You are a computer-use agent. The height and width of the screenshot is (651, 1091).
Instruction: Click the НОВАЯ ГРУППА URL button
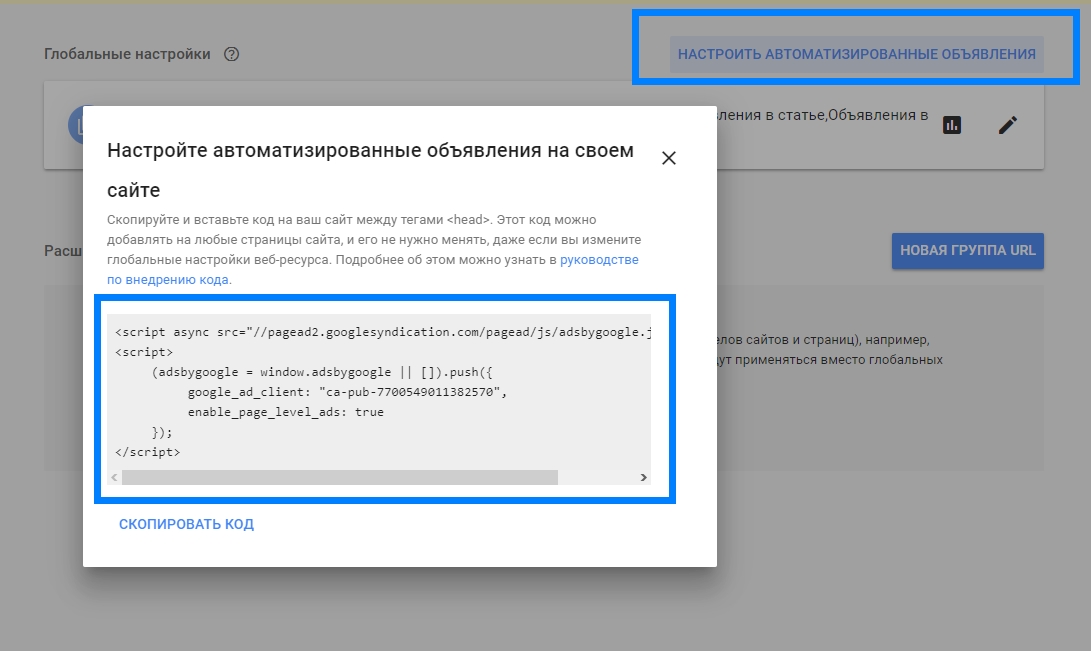pyautogui.click(x=968, y=250)
